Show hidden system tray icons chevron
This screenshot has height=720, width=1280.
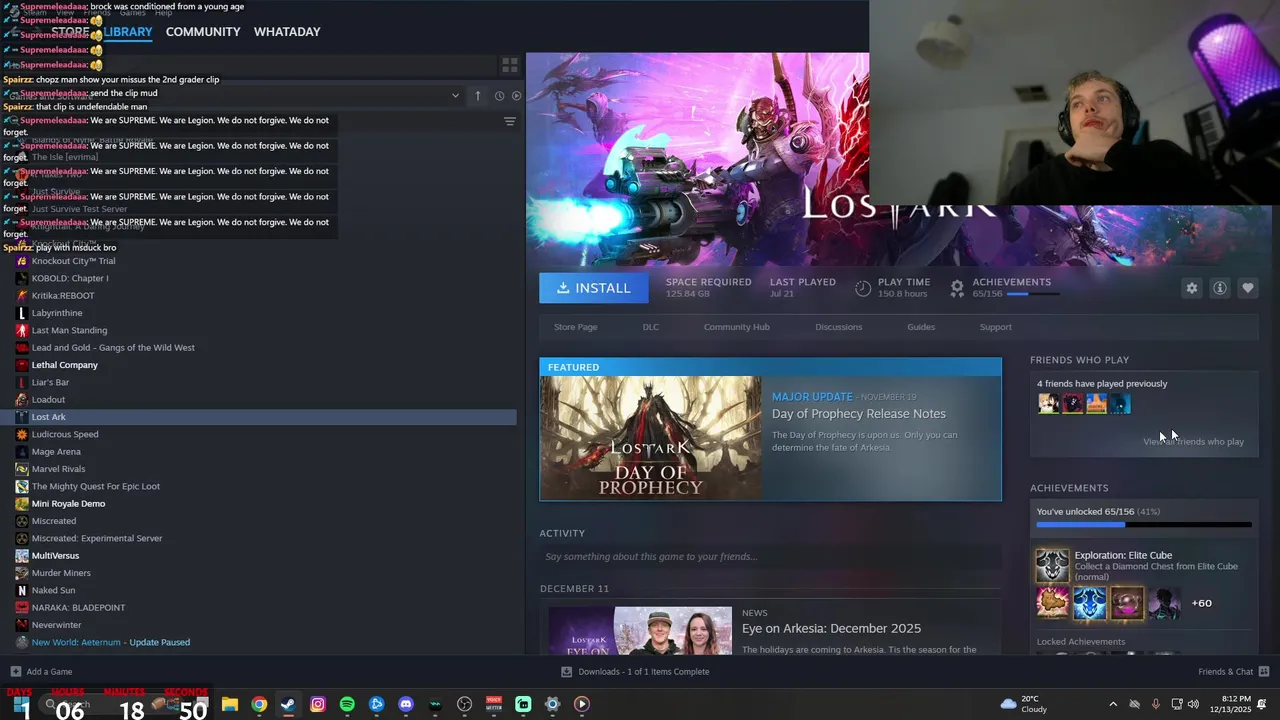click(1113, 704)
